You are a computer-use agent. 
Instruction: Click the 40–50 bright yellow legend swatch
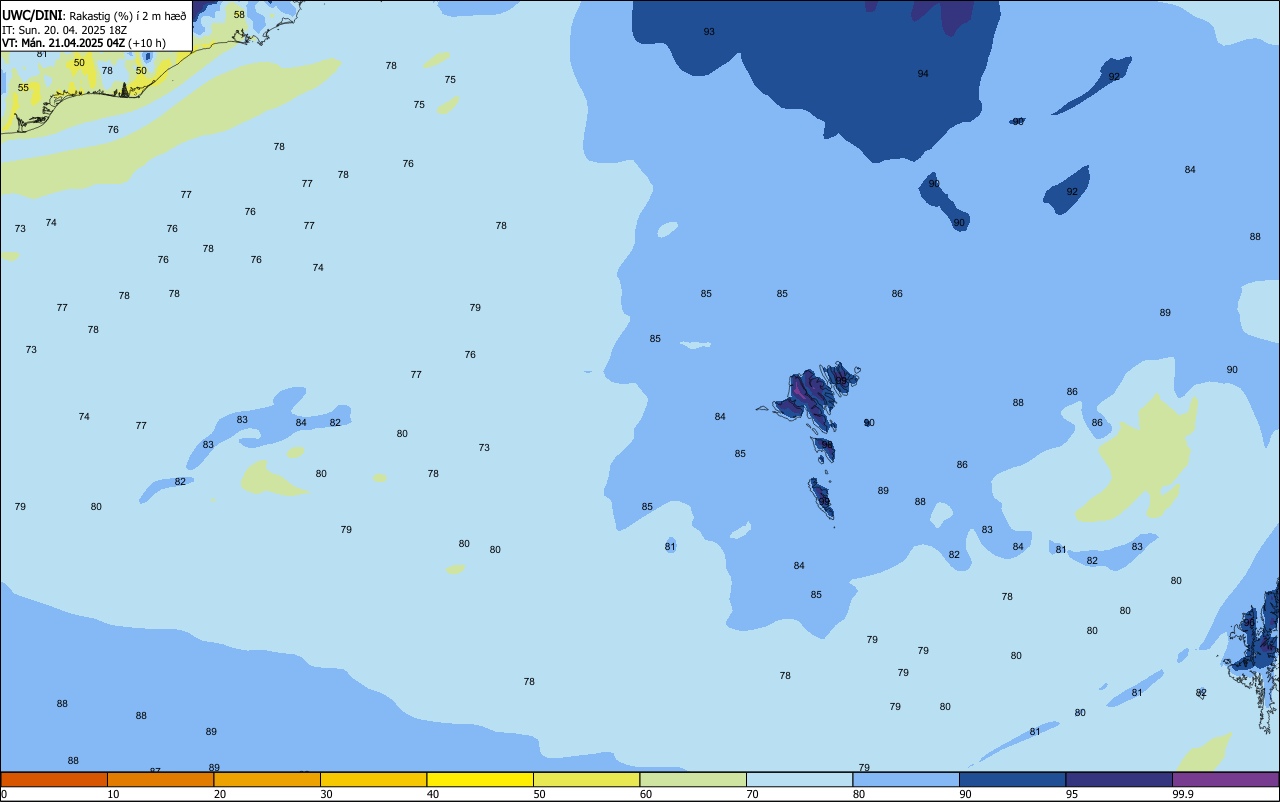pyautogui.click(x=480, y=779)
